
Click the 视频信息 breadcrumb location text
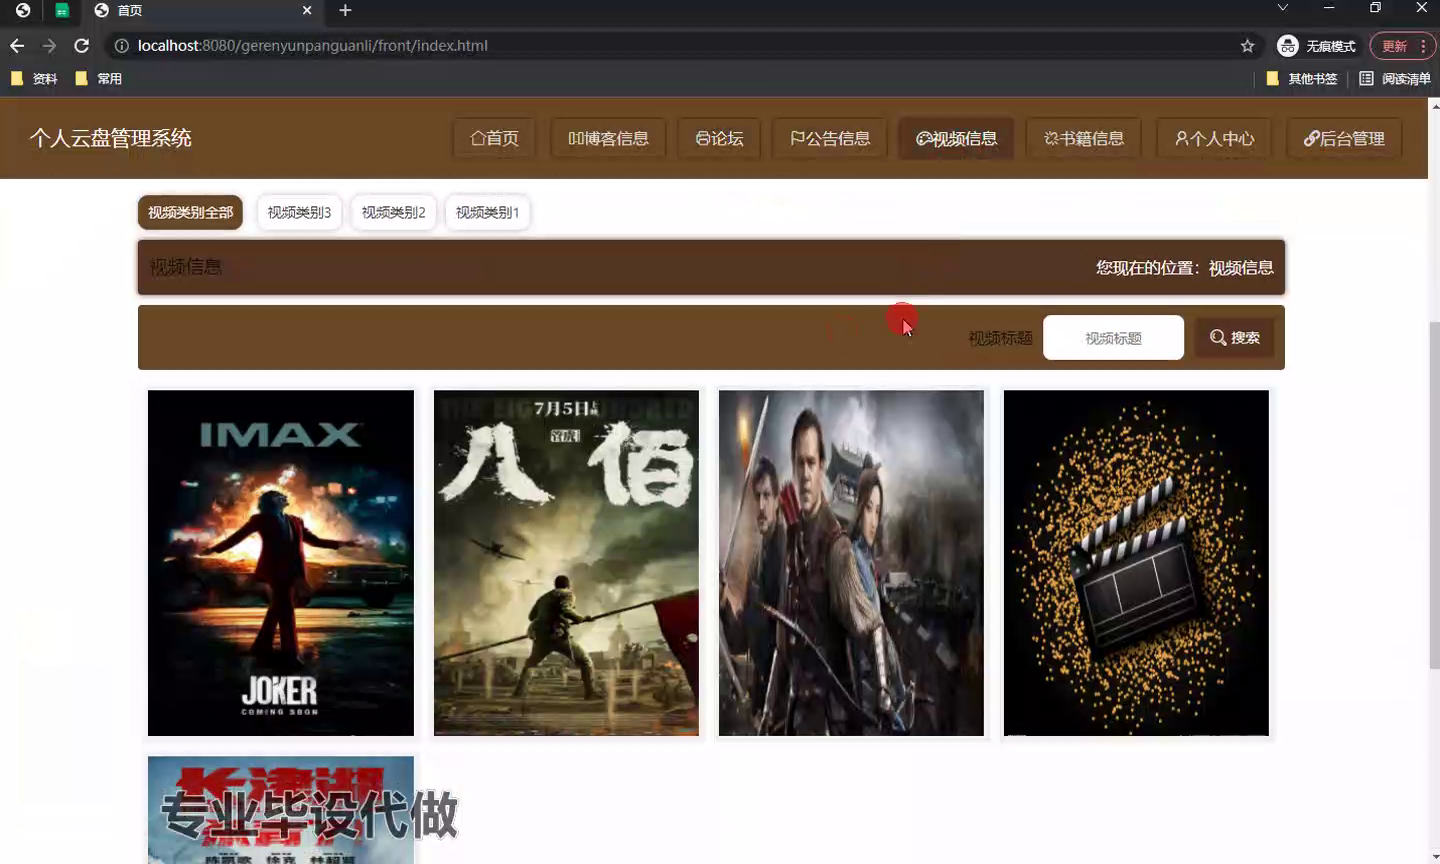pyautogui.click(x=1240, y=268)
